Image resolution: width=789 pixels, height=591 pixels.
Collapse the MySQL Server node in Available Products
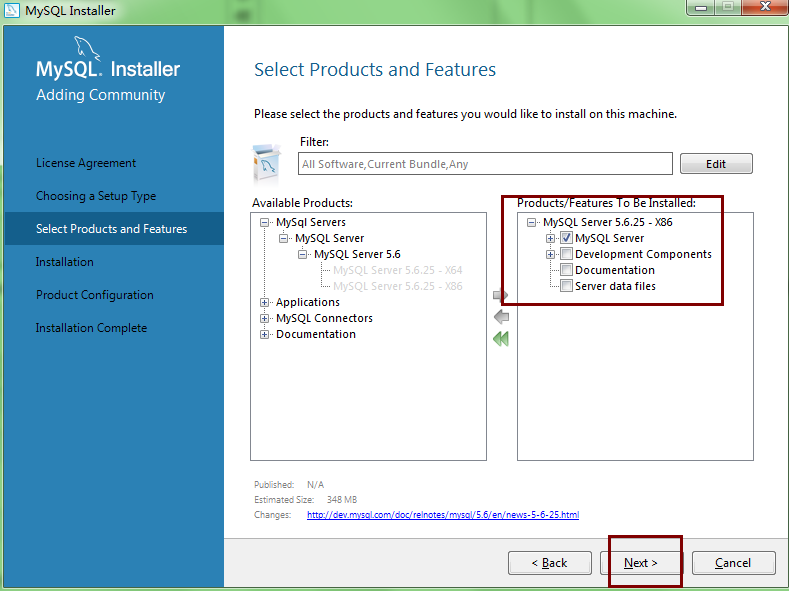point(283,238)
